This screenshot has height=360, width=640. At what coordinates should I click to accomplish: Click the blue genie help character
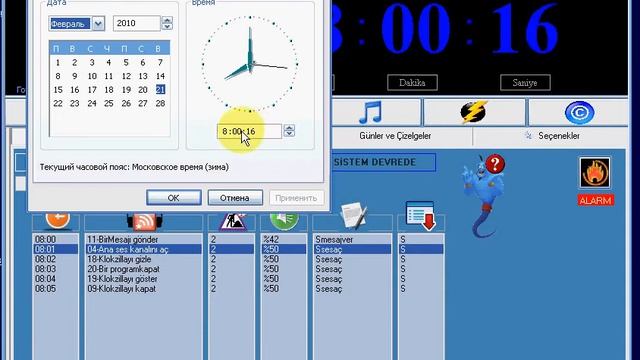click(483, 199)
